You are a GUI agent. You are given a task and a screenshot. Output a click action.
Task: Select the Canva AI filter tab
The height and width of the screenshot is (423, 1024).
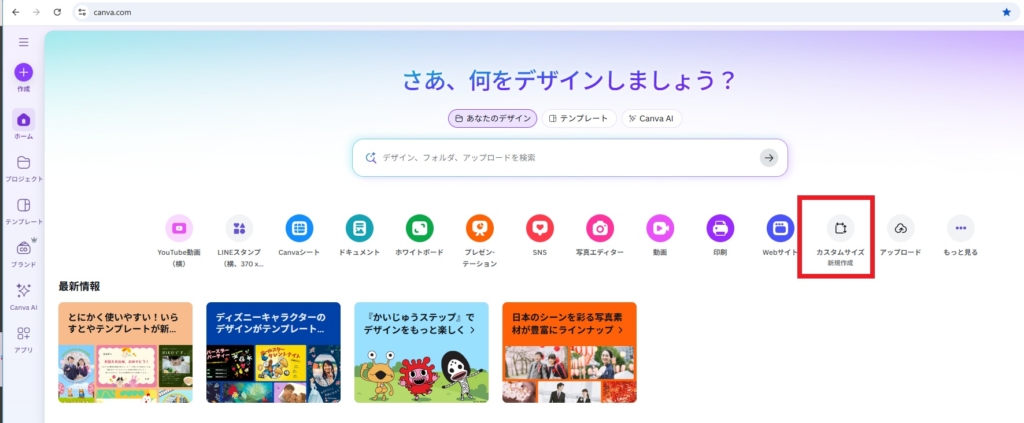click(652, 119)
